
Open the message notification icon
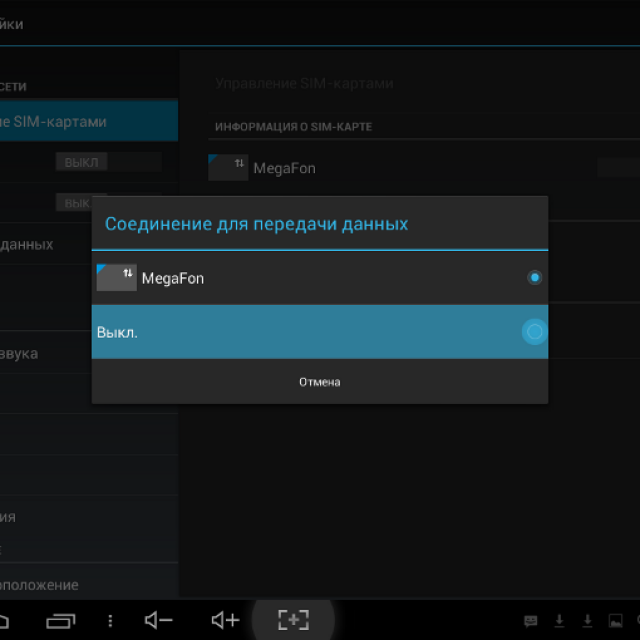pyautogui.click(x=530, y=621)
